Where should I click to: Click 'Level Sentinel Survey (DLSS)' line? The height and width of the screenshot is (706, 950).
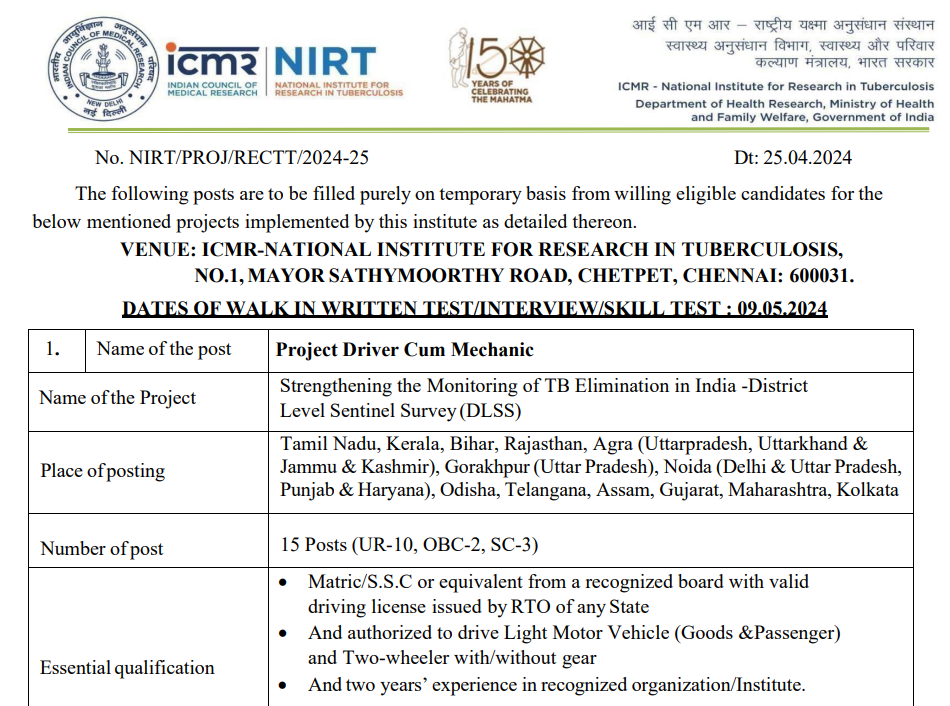click(x=400, y=411)
